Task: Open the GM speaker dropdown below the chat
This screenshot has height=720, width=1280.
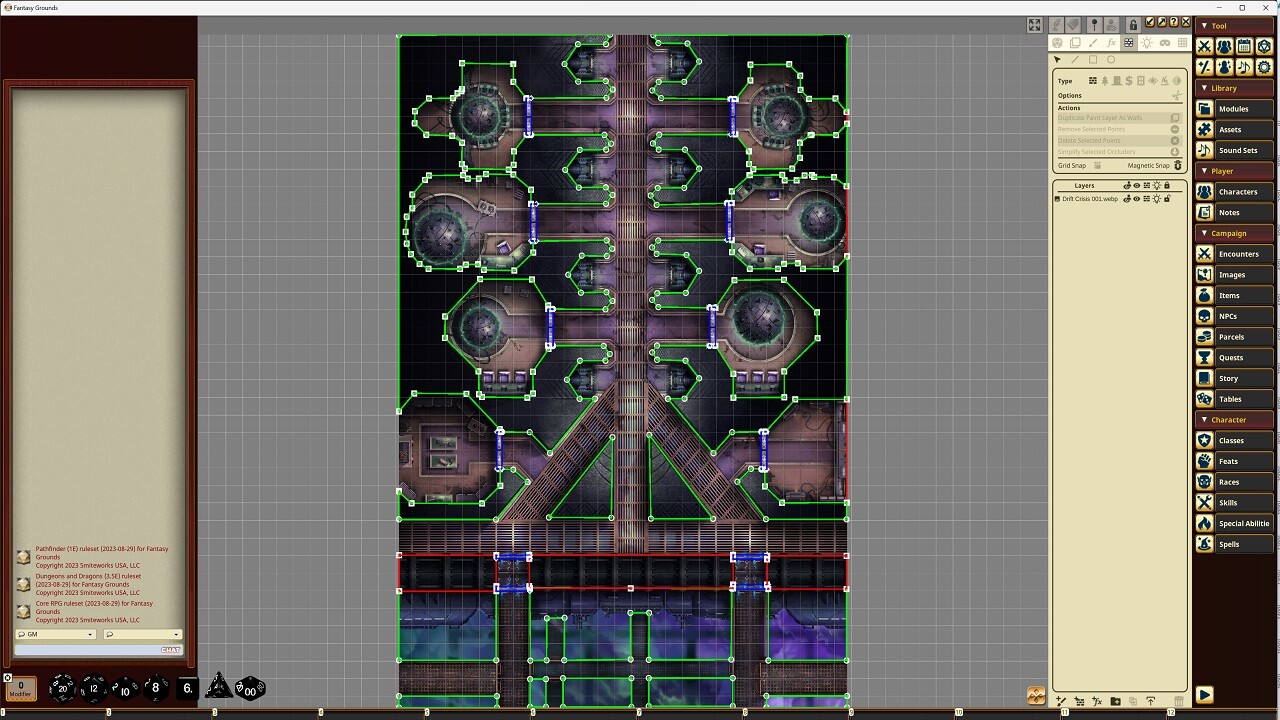Action: tap(91, 634)
